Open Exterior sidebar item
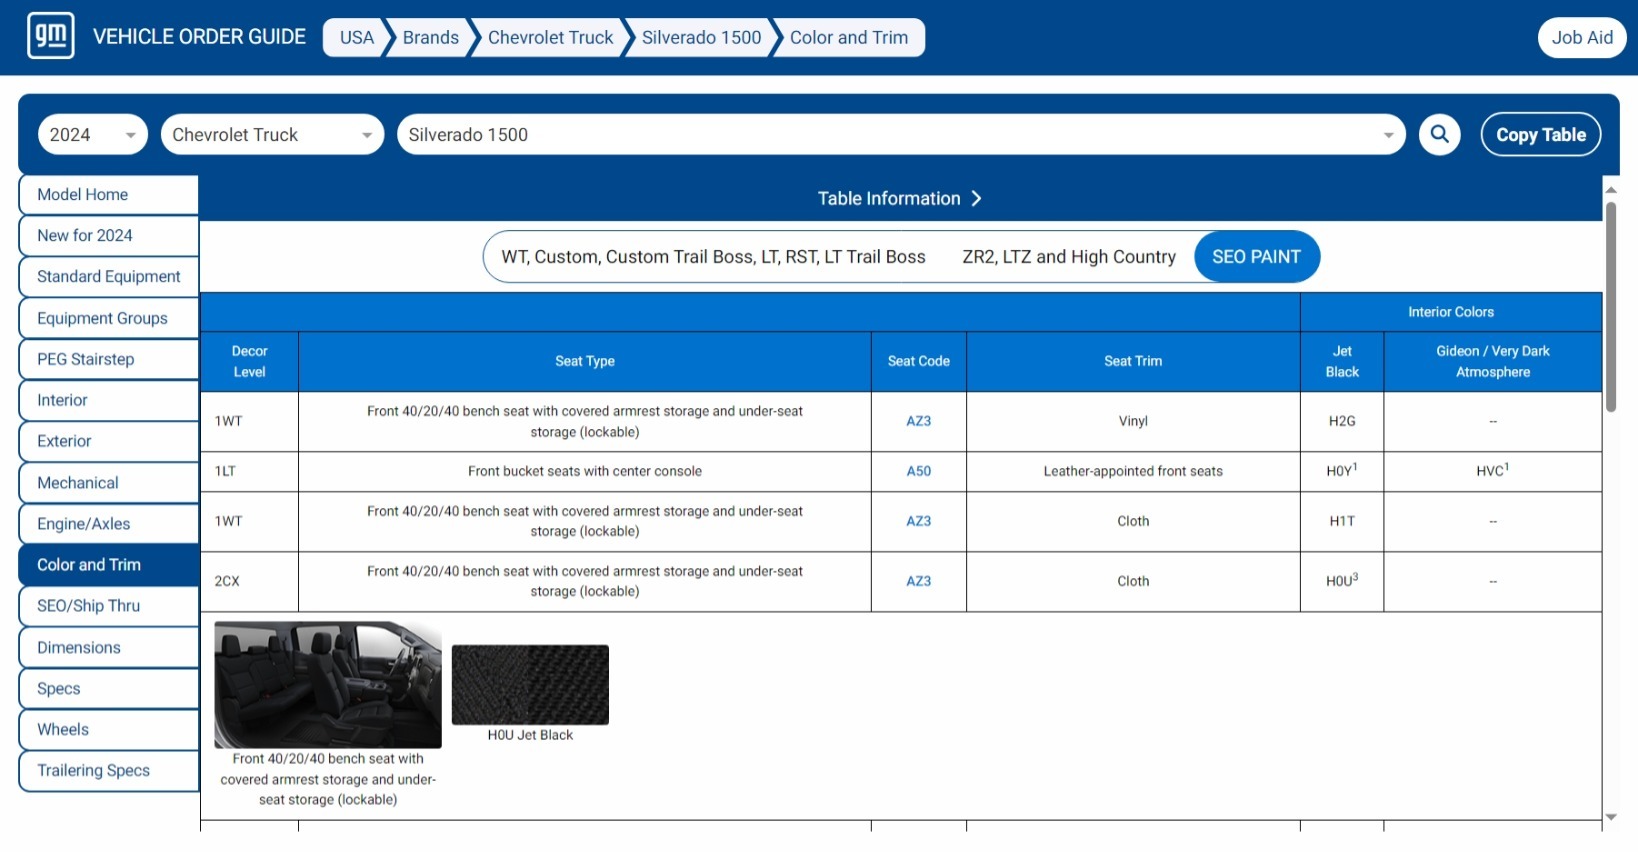1638x852 pixels. coord(109,441)
